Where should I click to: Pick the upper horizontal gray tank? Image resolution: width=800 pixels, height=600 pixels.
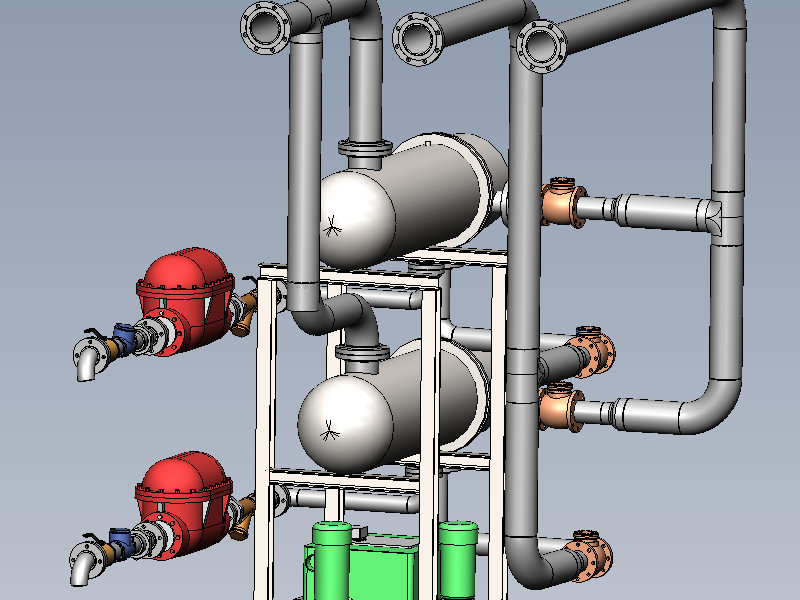412,202
